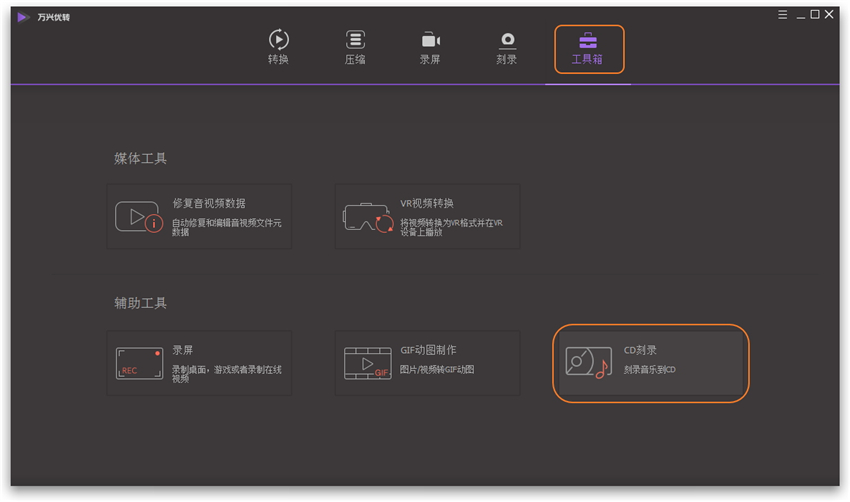Open the hamburger menu icon in the title bar
This screenshot has height=502, width=850.
coord(782,15)
